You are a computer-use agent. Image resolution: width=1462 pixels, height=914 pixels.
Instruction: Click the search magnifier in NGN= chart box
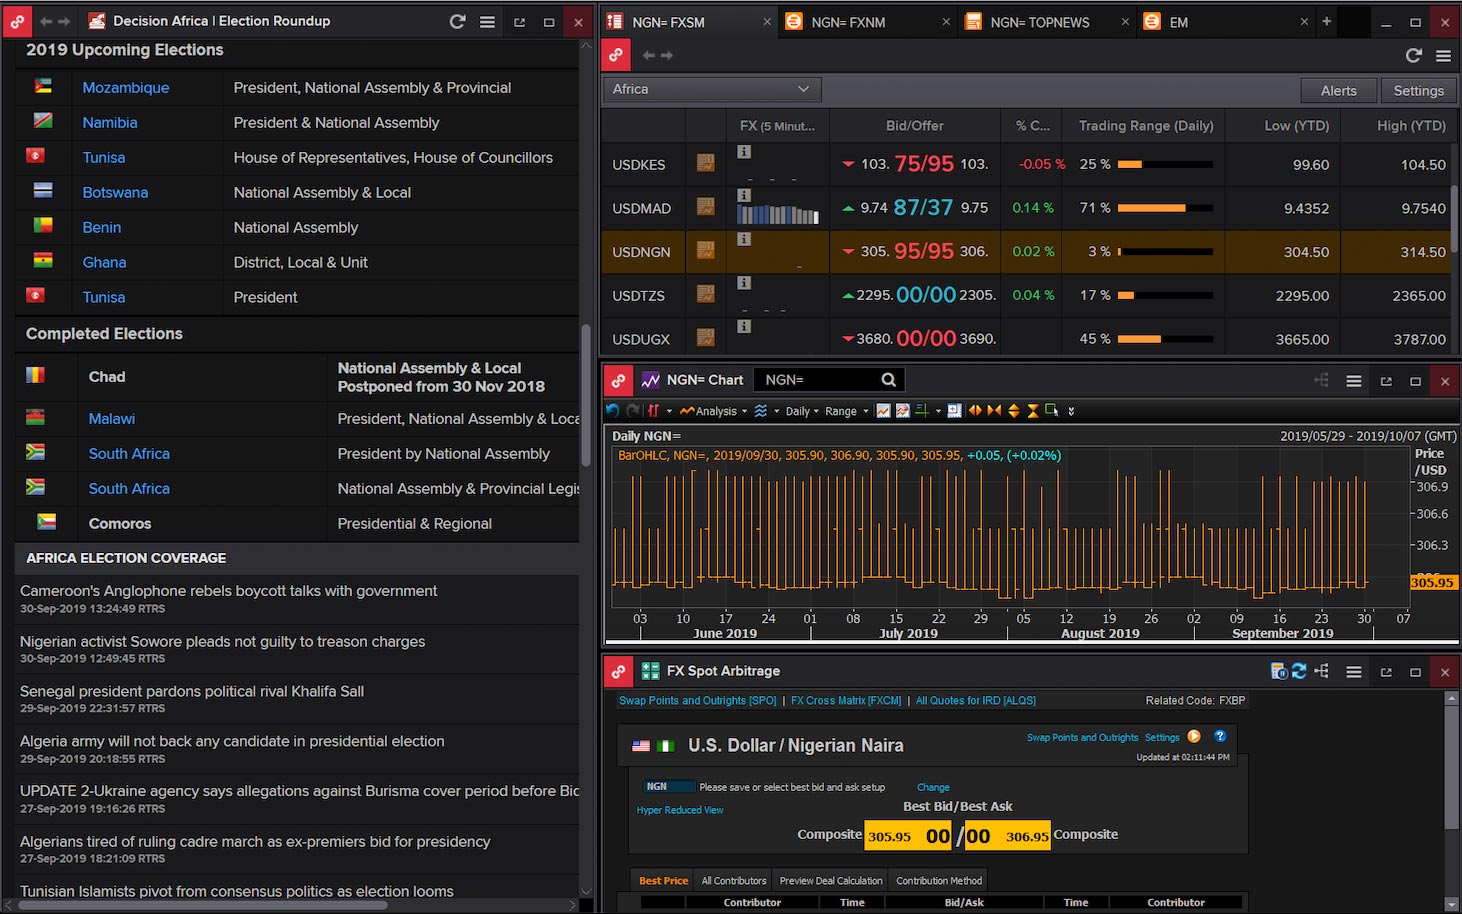tap(888, 380)
